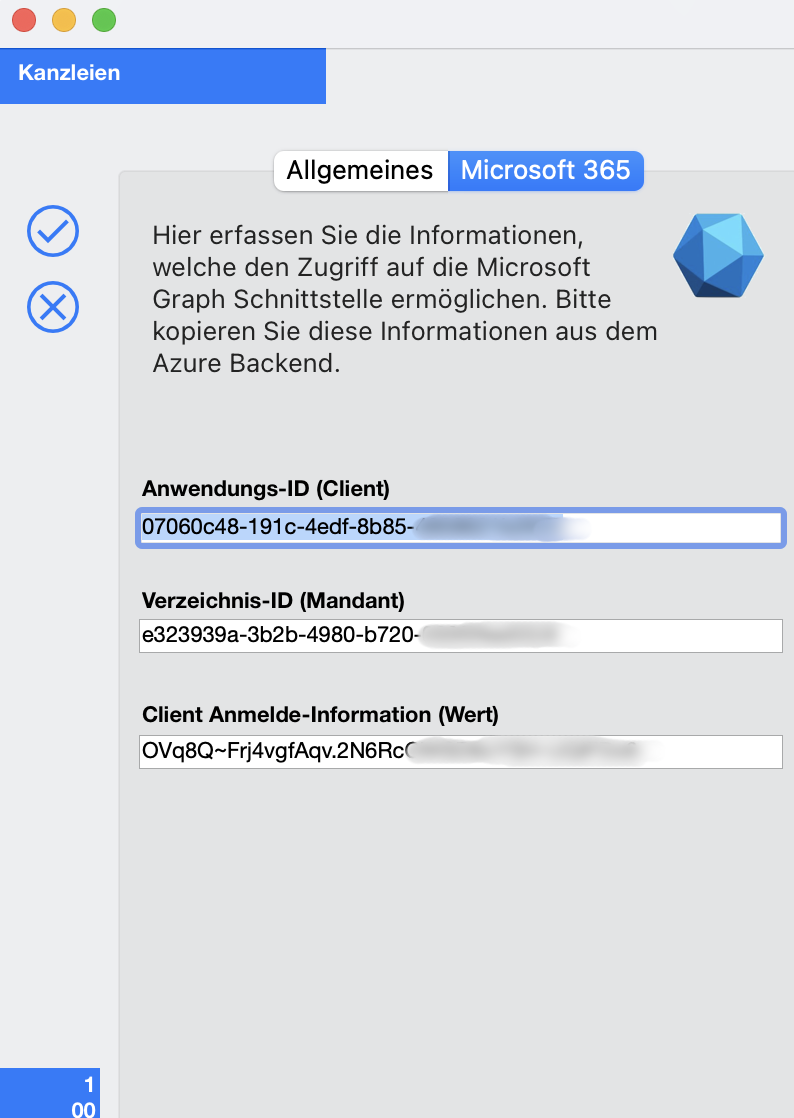Select the Client Anmelde-Information (Wert) field
The width and height of the screenshot is (794, 1118).
point(461,752)
